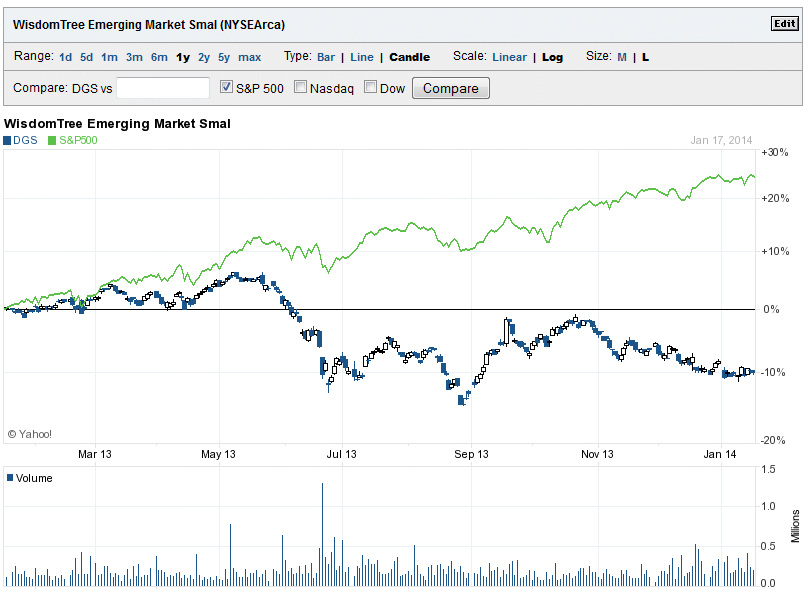Click the Jan 17, 2014 date label
808x599 pixels.
tap(721, 140)
